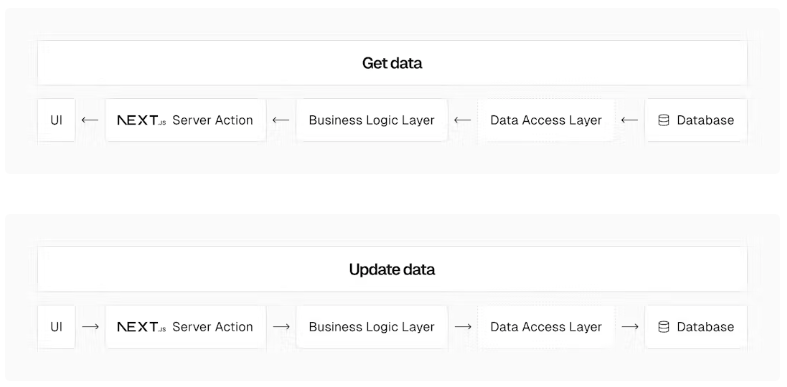Select the Update data header box
The image size is (787, 387).
tap(392, 270)
